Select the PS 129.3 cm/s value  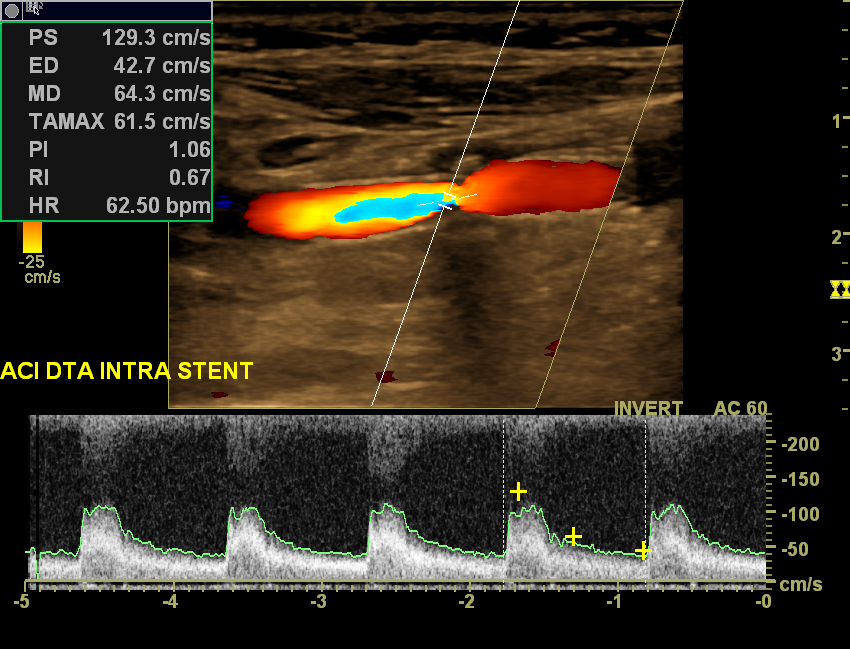156,37
